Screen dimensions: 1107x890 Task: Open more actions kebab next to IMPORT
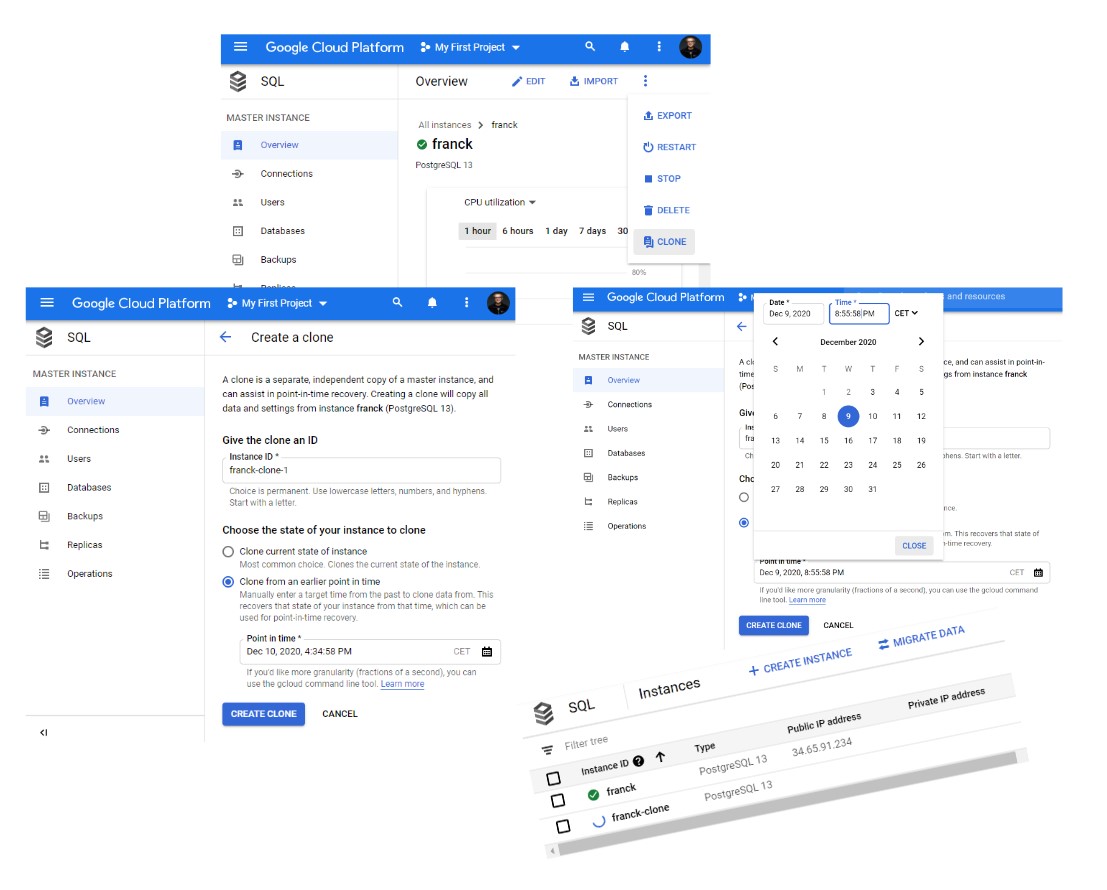645,81
